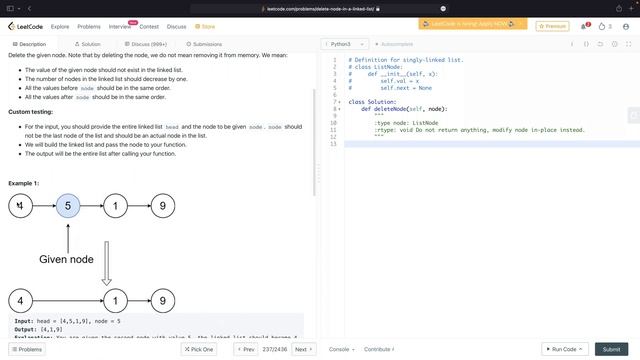Open Problems in the top navigation

(89, 27)
